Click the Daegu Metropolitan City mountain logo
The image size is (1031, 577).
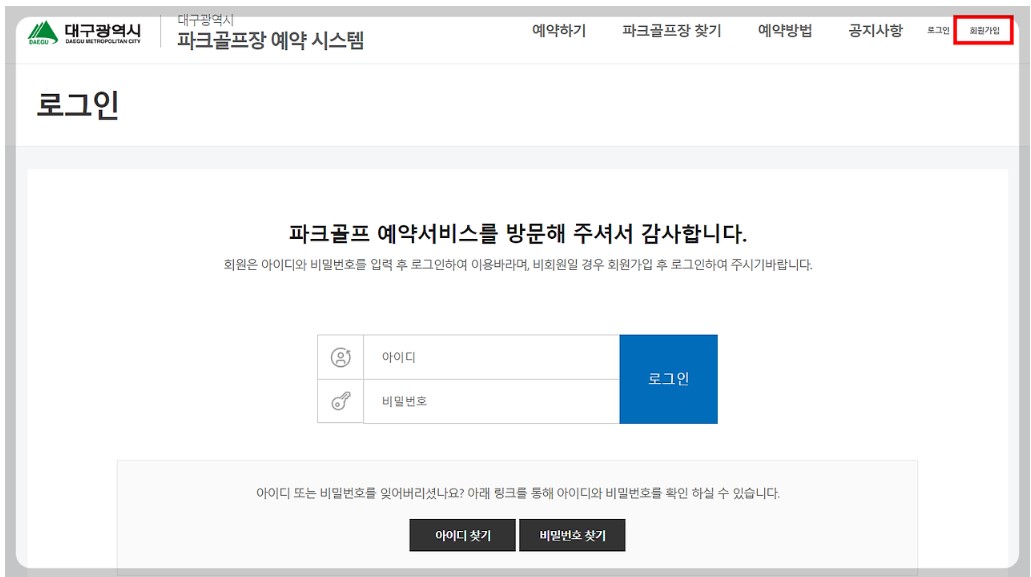43,31
